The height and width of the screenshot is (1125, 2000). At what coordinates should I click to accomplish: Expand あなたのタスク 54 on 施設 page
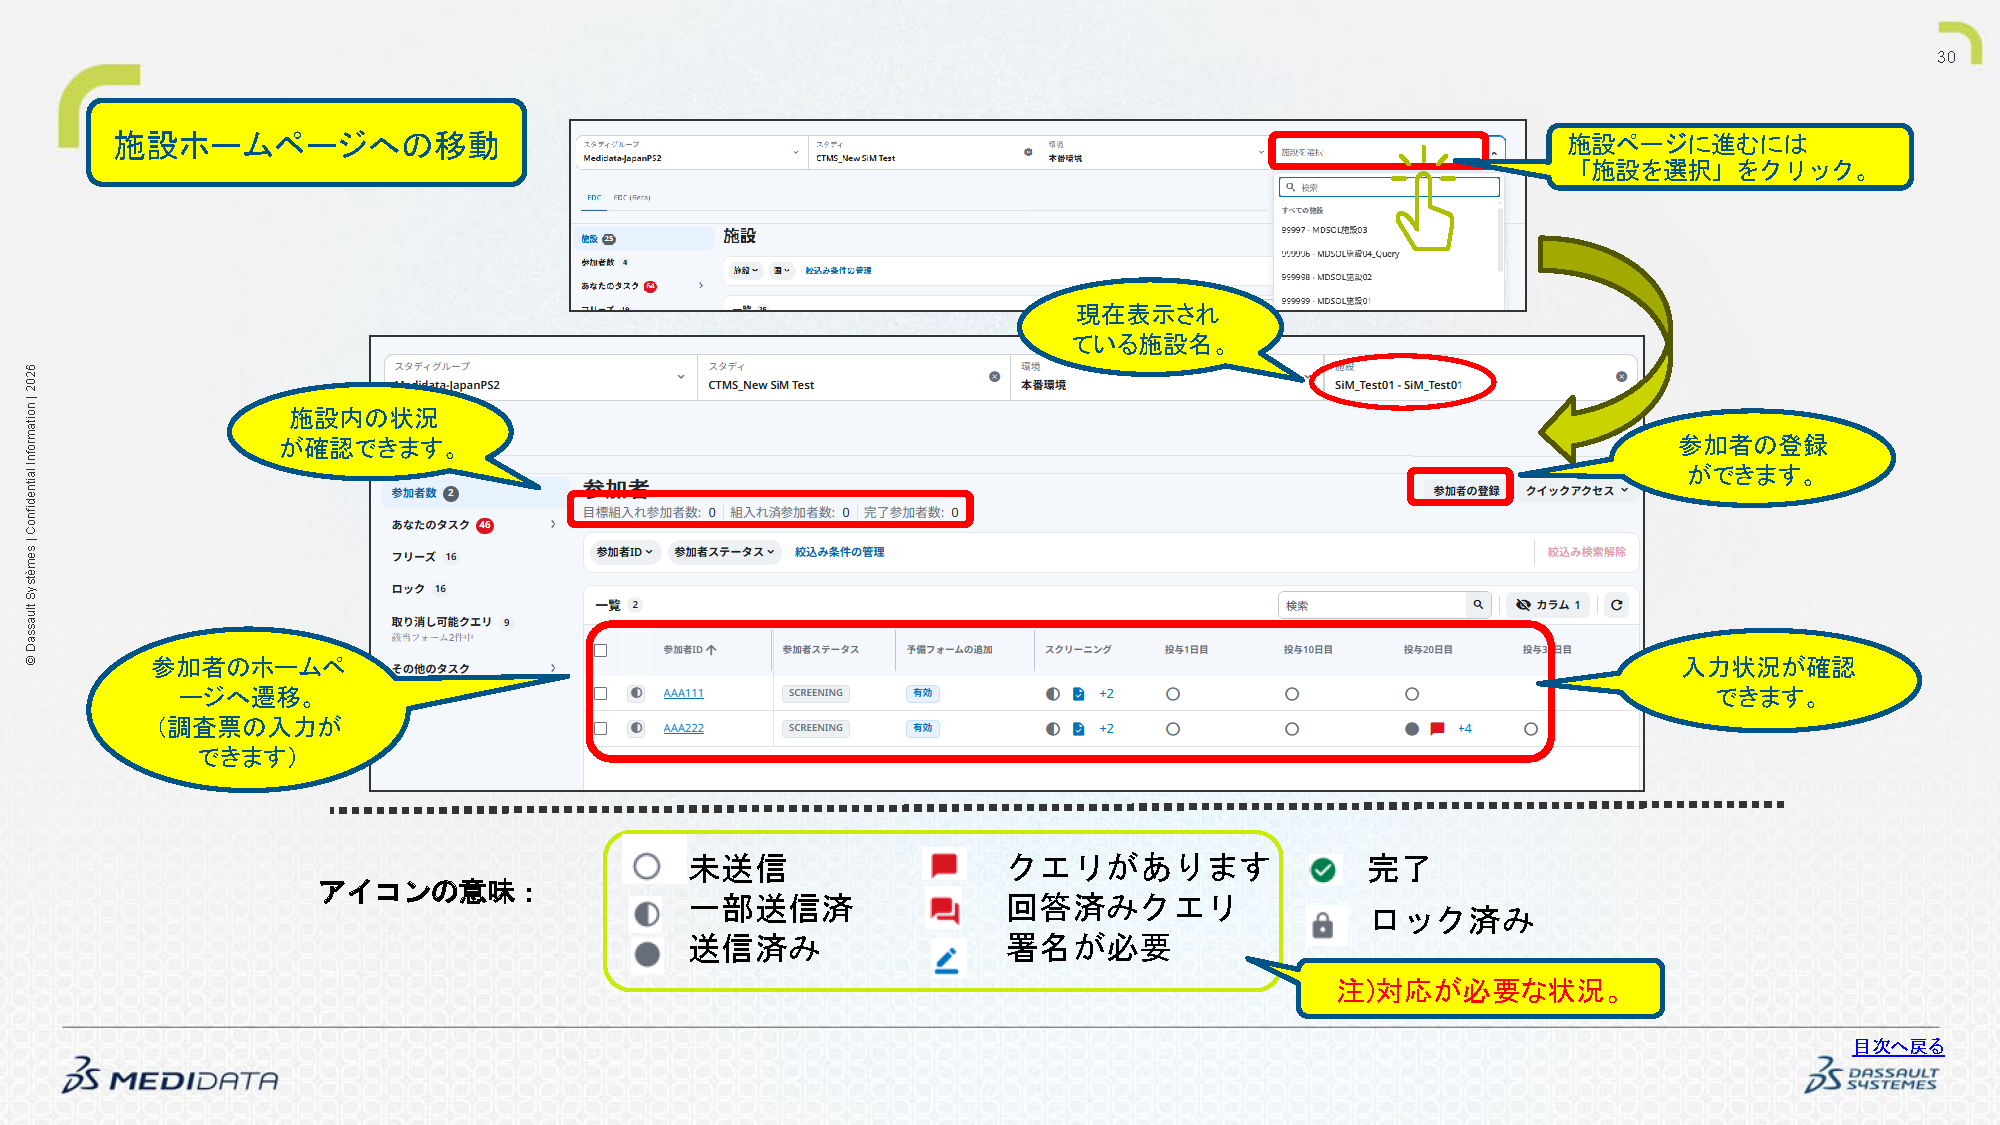pyautogui.click(x=701, y=286)
